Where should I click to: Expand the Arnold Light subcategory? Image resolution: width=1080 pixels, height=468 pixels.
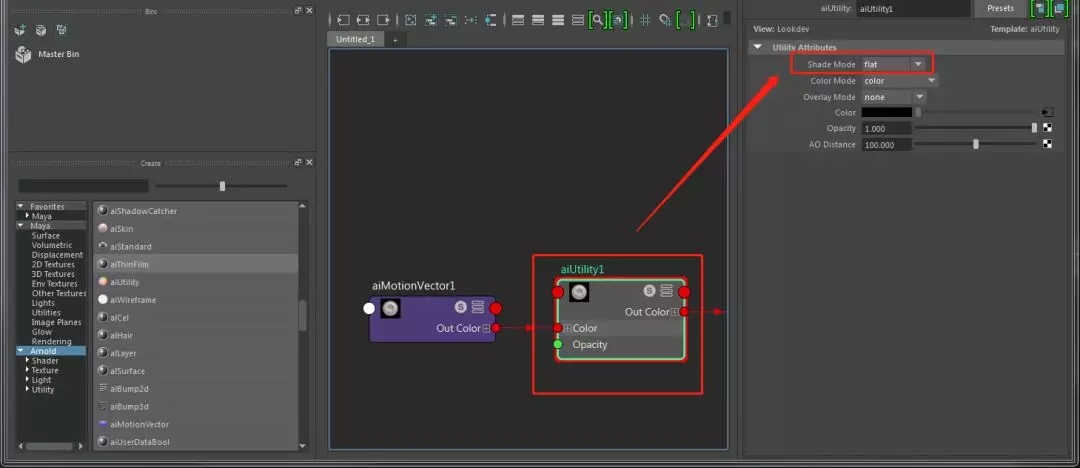pyautogui.click(x=28, y=380)
